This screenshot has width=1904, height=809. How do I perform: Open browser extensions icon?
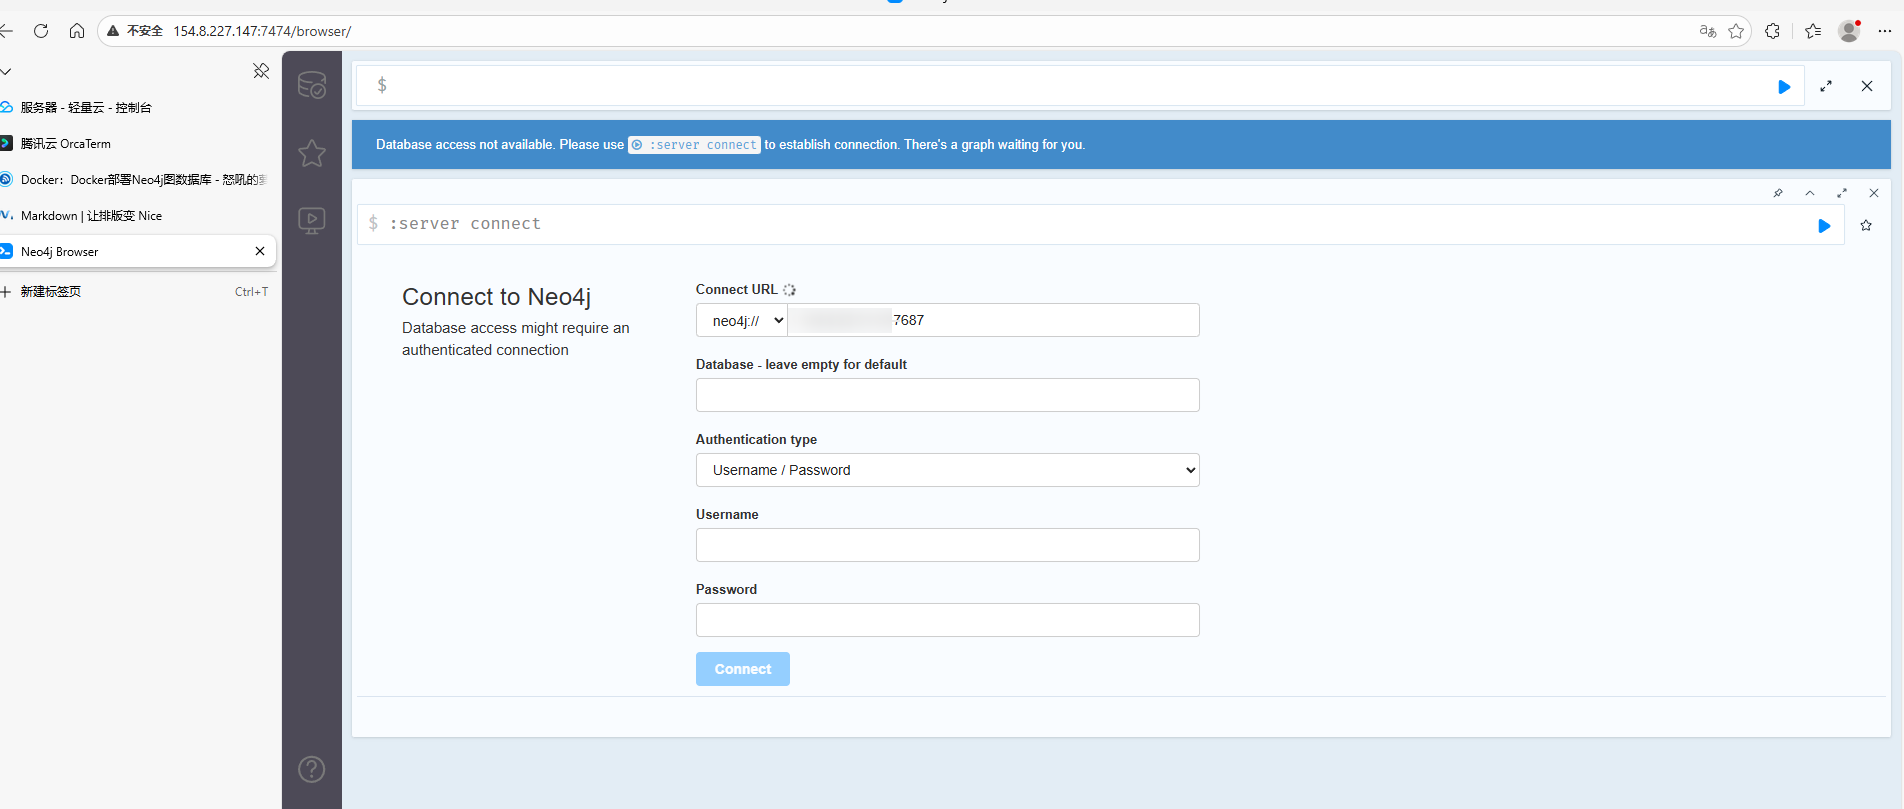[1773, 31]
